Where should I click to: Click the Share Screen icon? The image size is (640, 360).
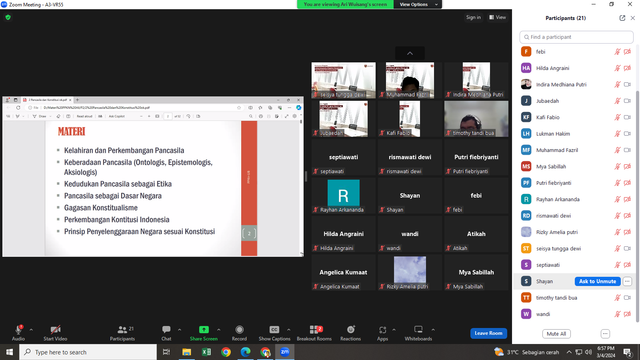click(x=204, y=330)
